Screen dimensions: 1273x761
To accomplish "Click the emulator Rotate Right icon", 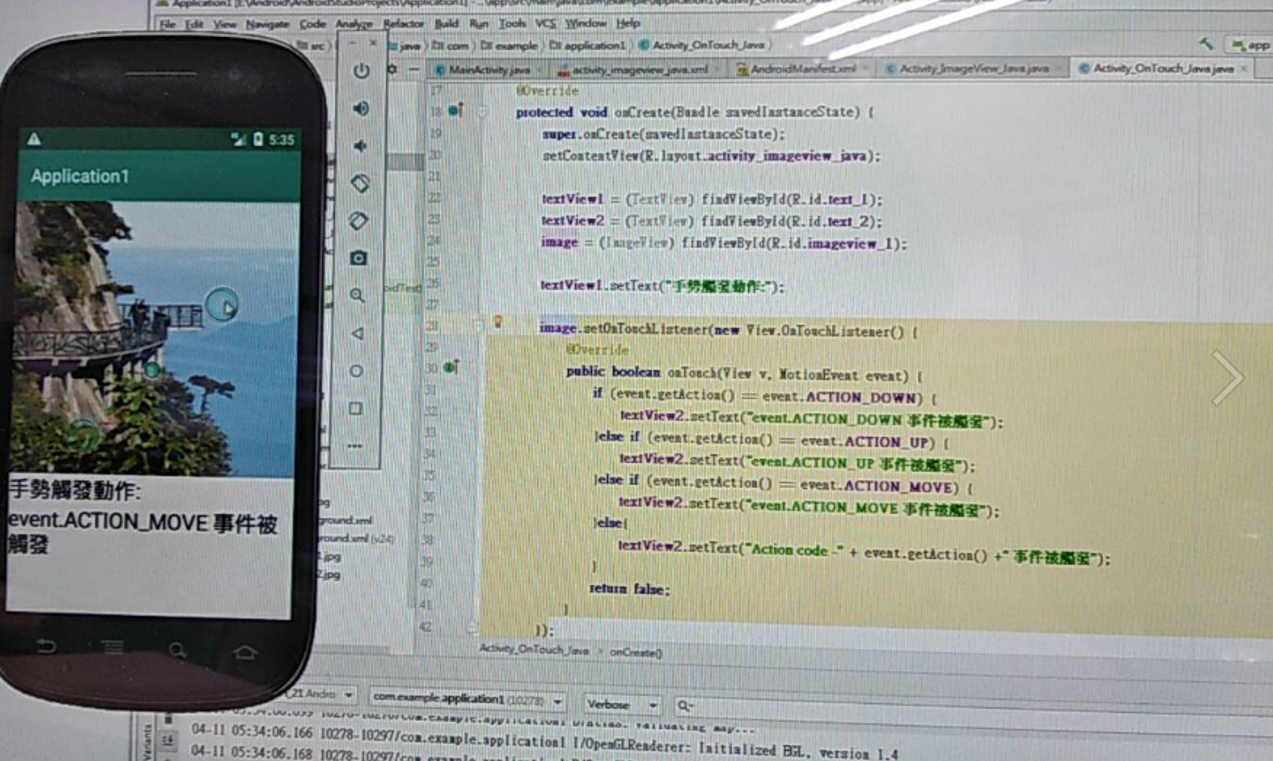I will coord(360,221).
